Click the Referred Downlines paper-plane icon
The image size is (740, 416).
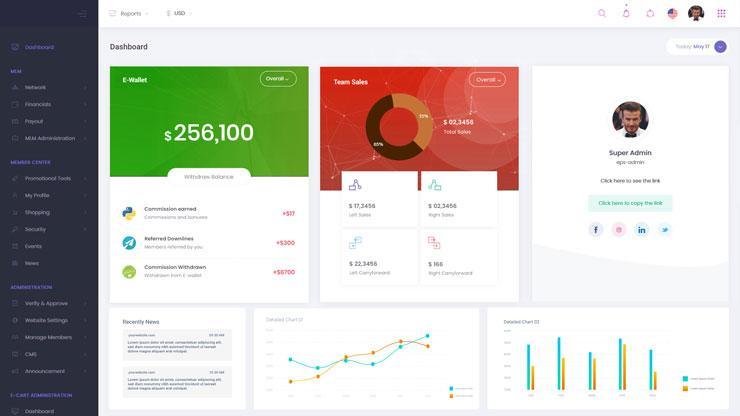(x=129, y=243)
